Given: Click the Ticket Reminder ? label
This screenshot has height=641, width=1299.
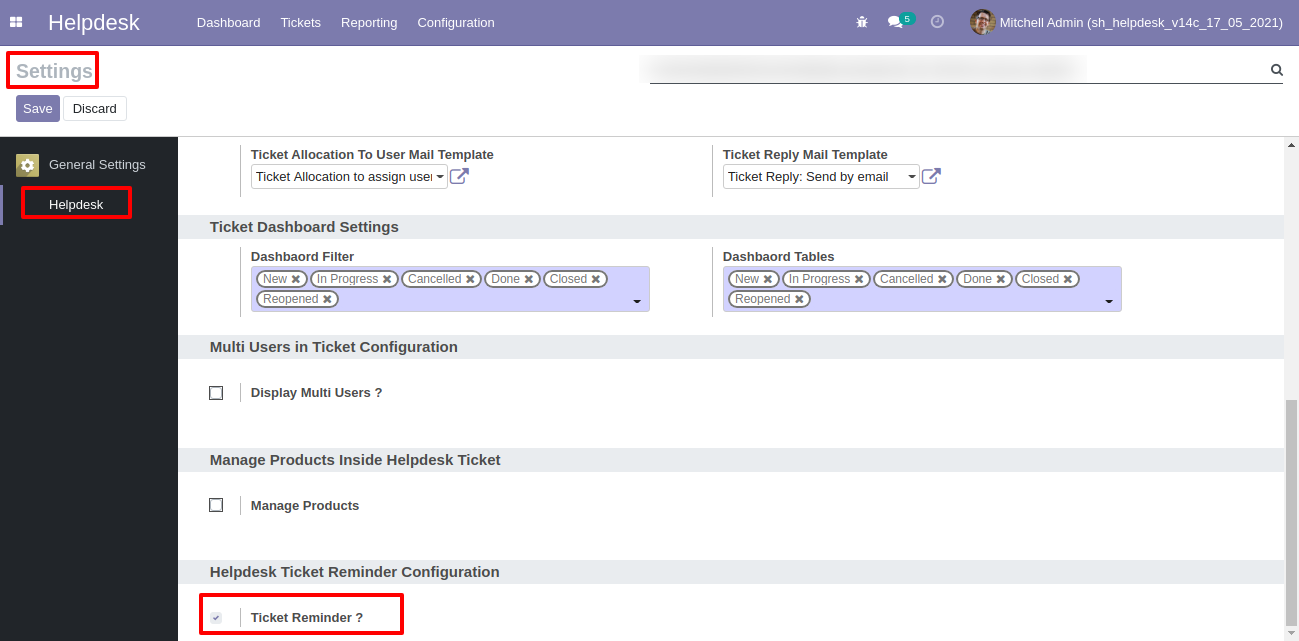Looking at the screenshot, I should (x=307, y=618).
